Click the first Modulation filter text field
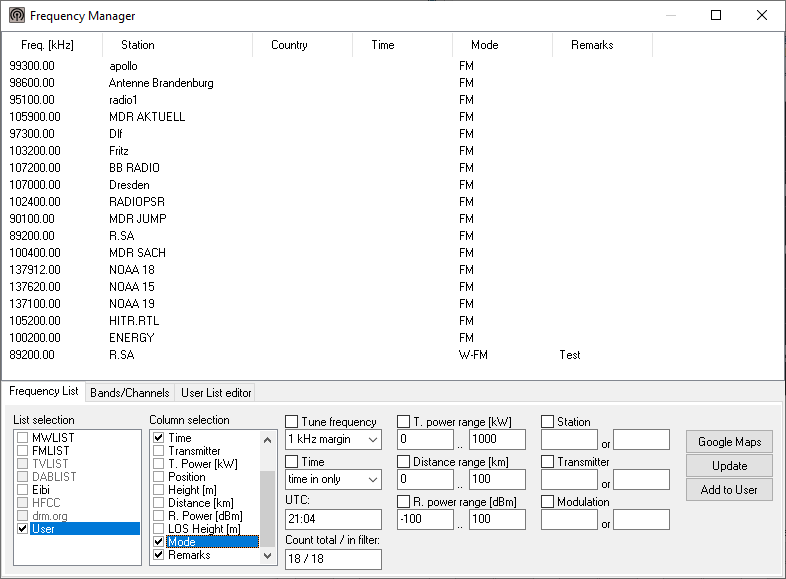Viewport: 786px width, 579px height. coord(569,519)
